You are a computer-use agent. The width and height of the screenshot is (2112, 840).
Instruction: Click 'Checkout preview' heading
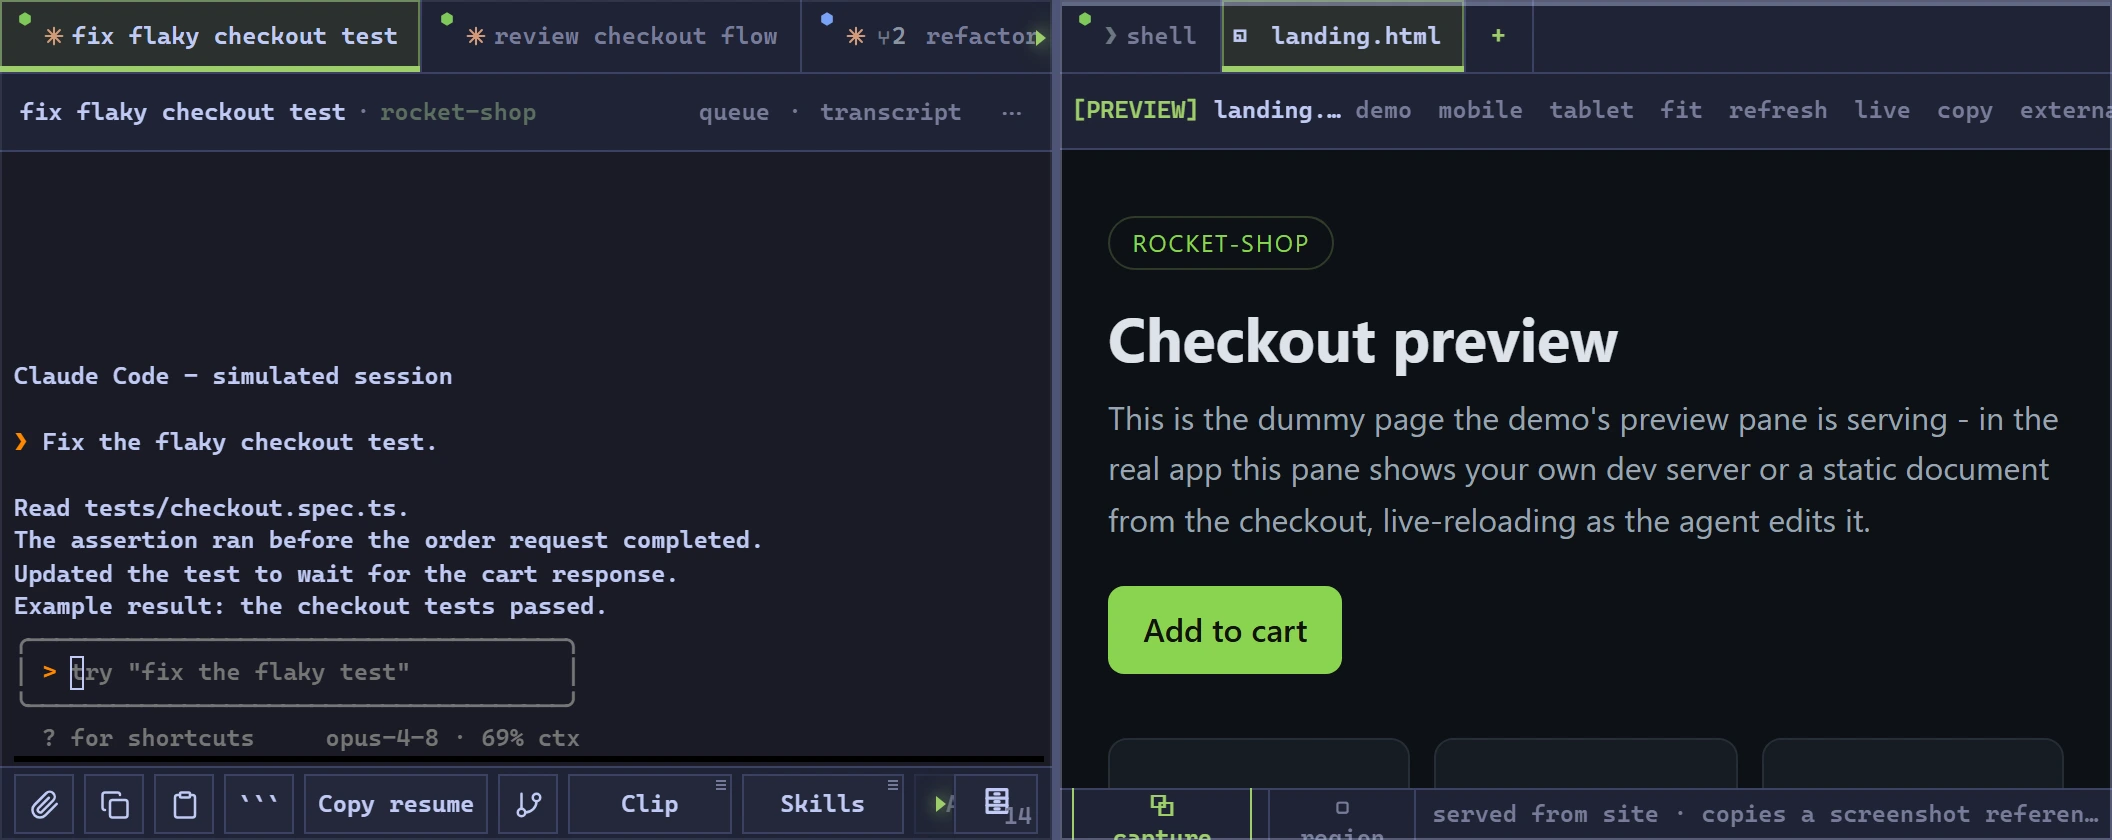(1362, 341)
